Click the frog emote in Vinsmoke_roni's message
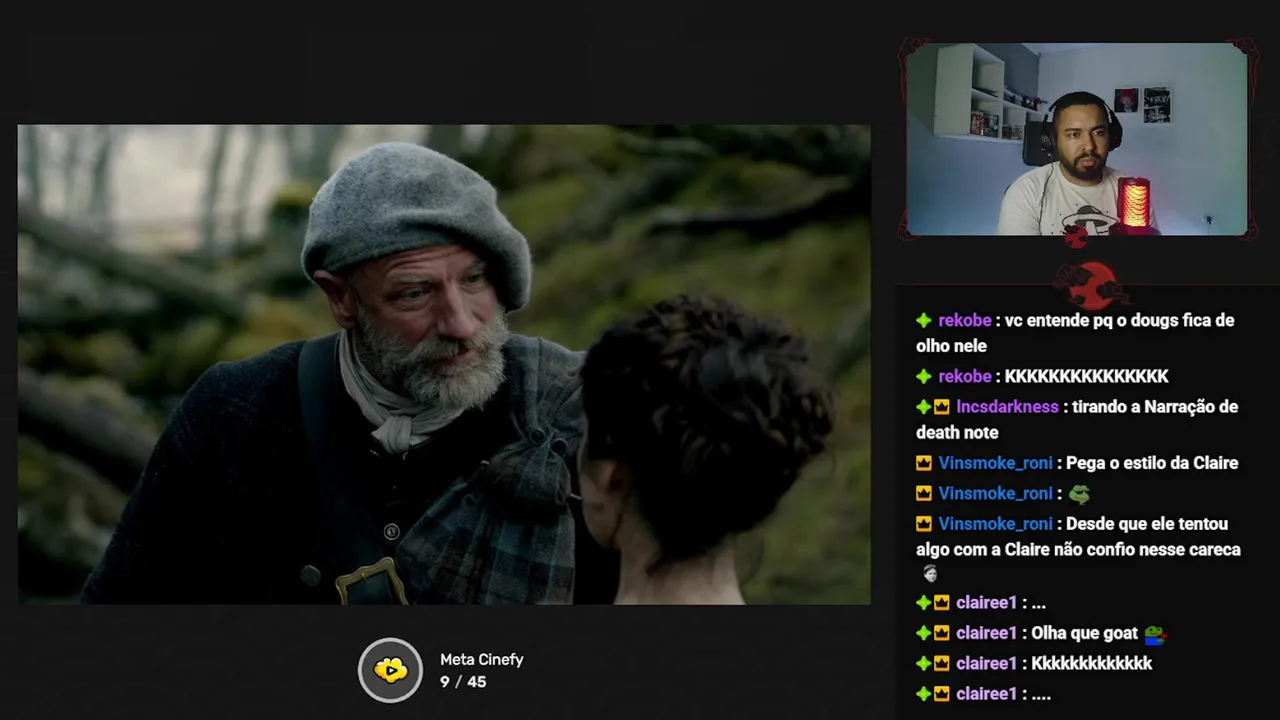The image size is (1280, 720). 1079,494
